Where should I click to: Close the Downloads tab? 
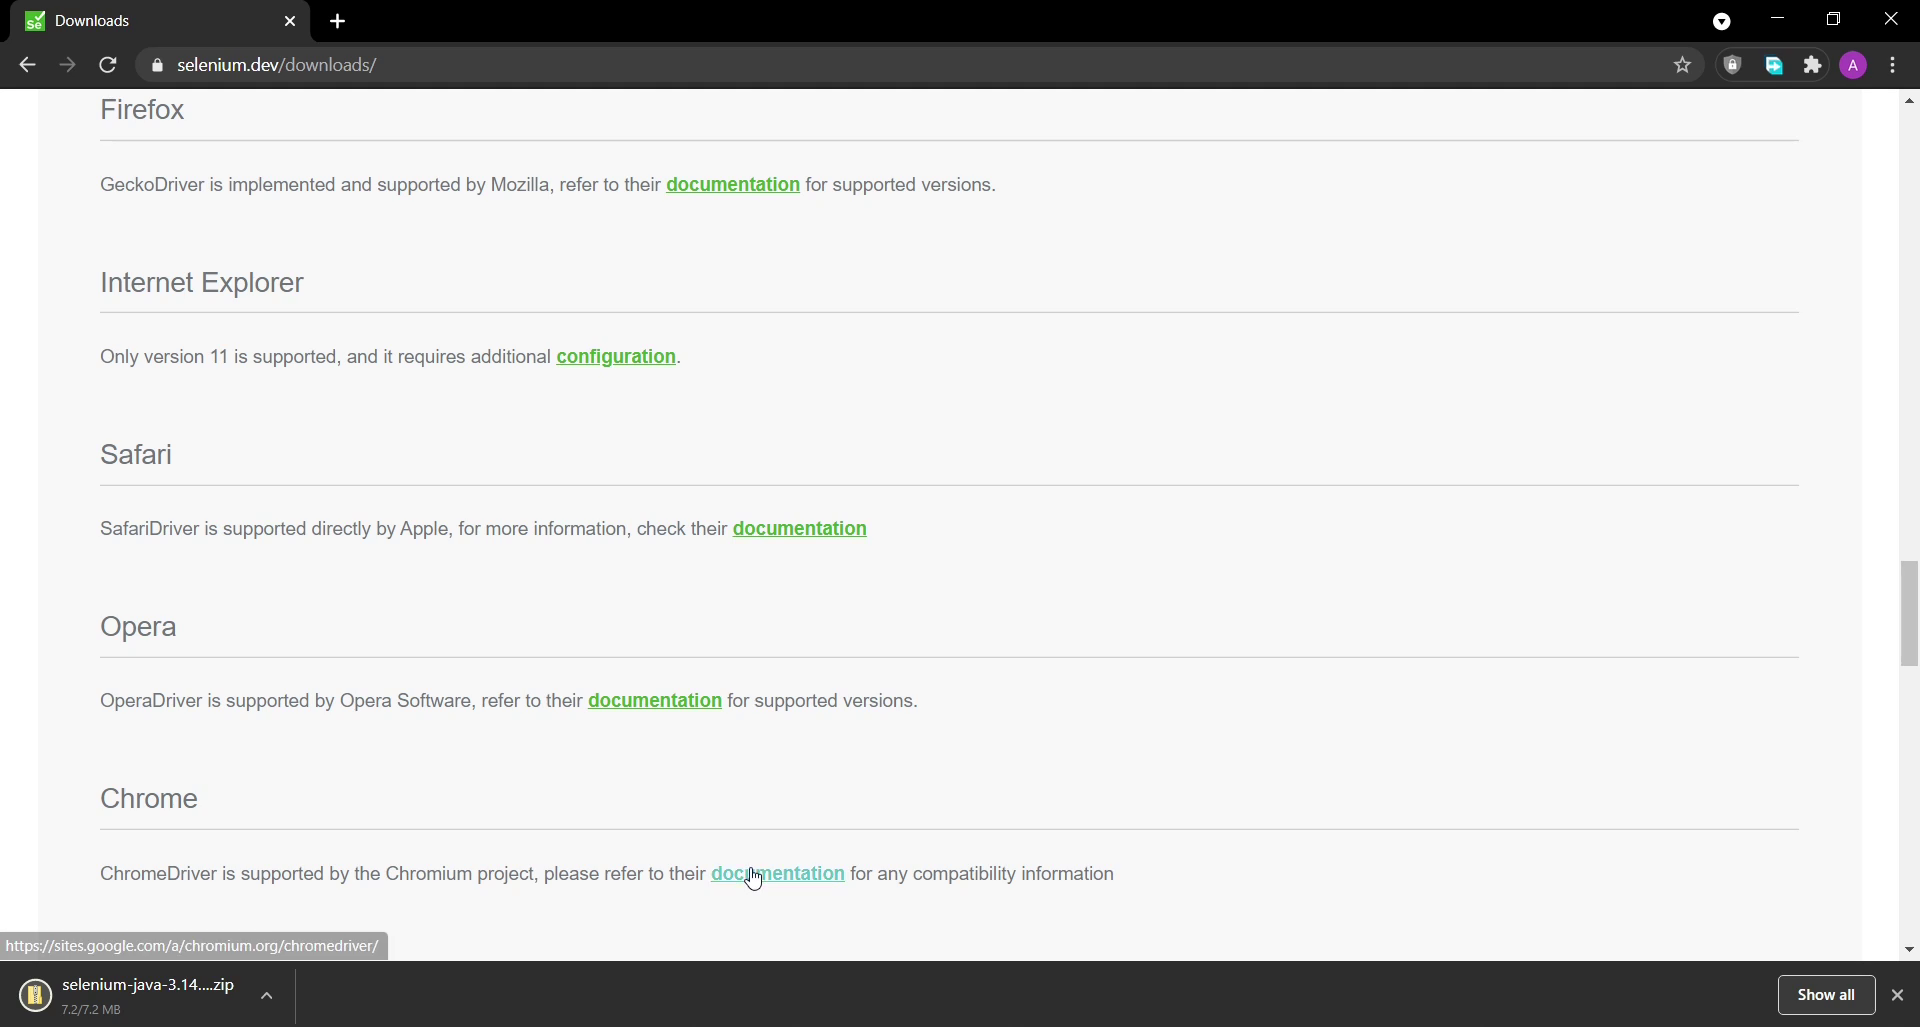pyautogui.click(x=290, y=21)
